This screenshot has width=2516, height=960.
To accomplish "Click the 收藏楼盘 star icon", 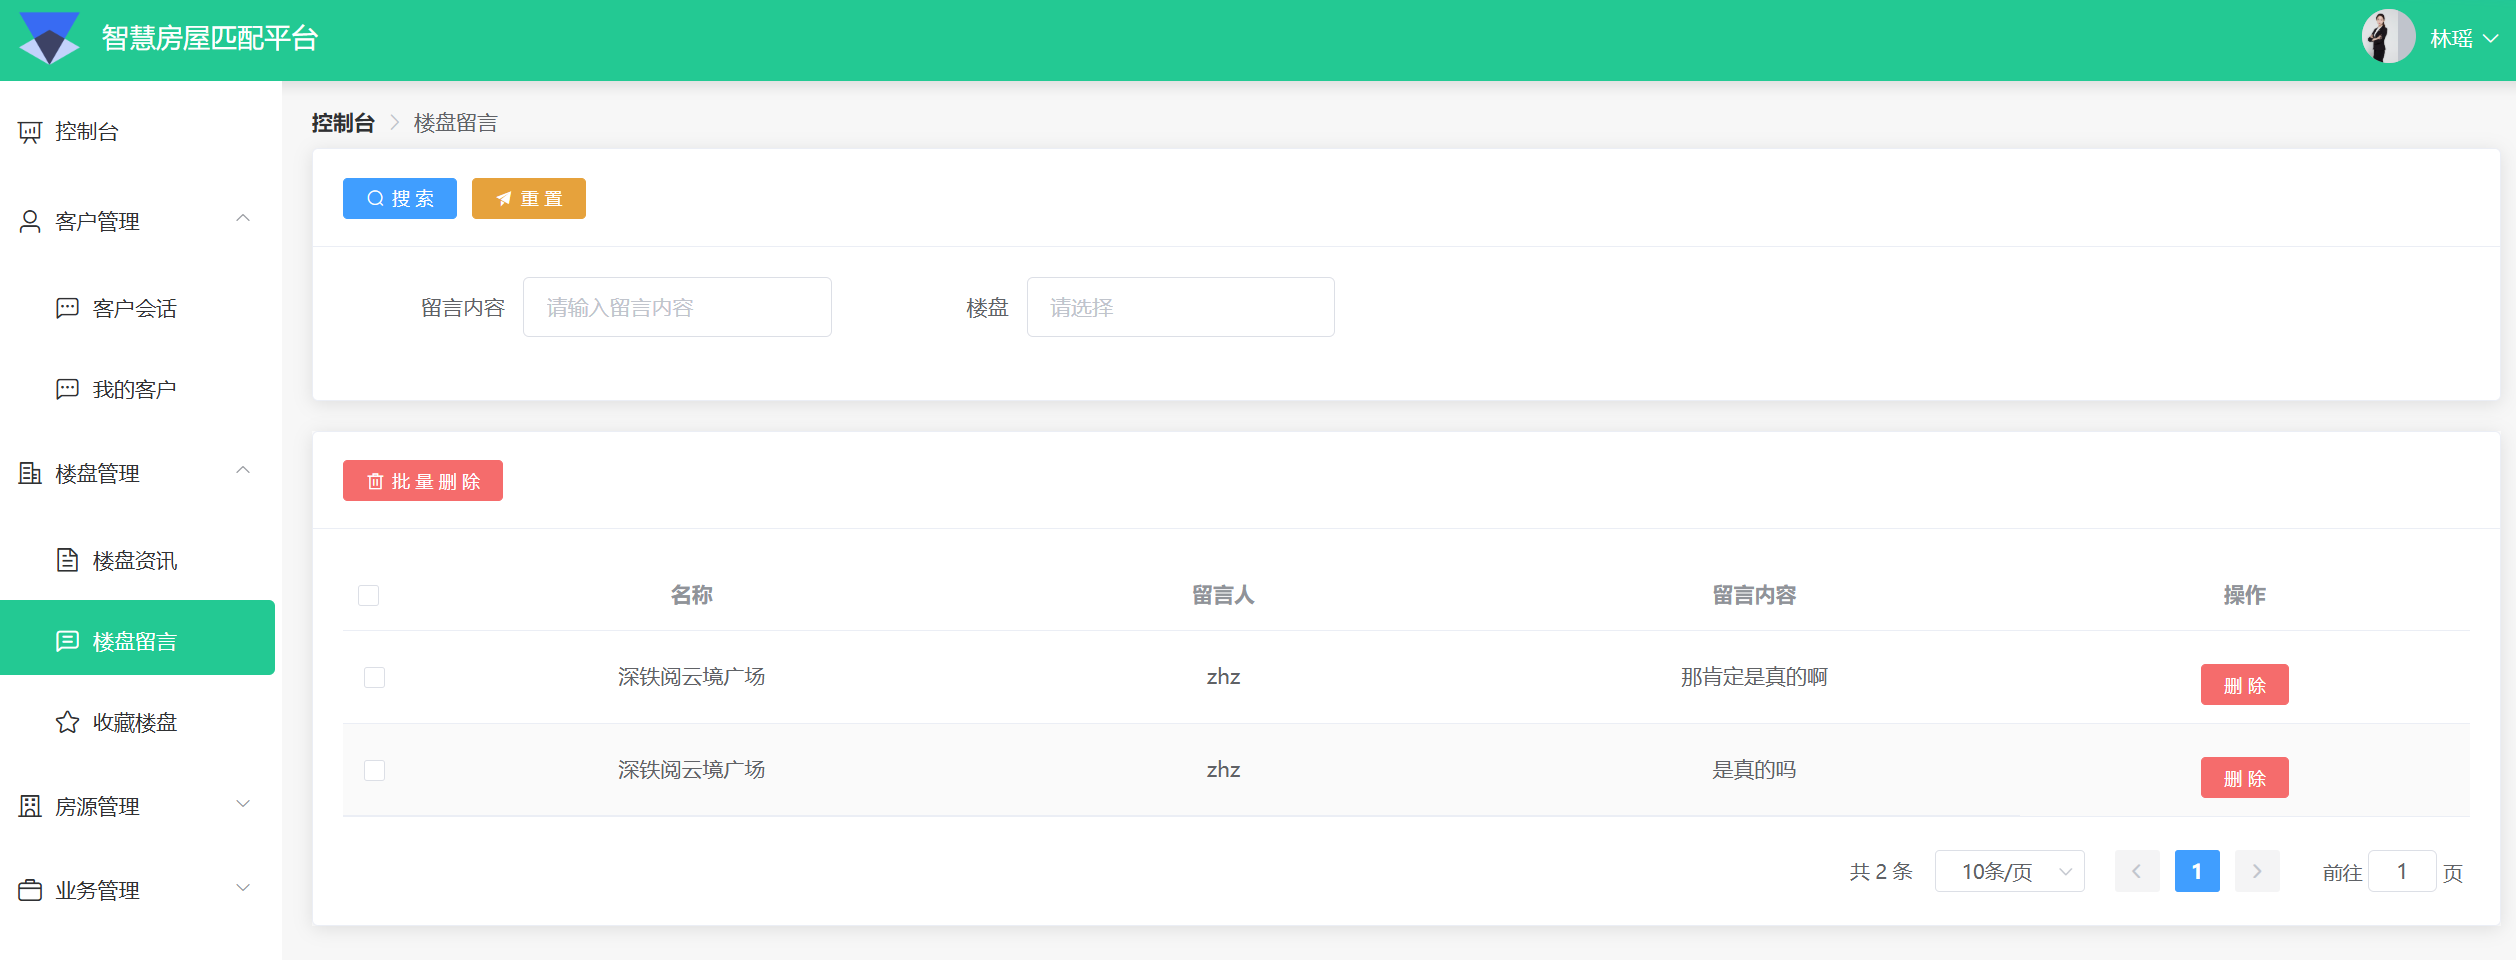I will coord(67,722).
